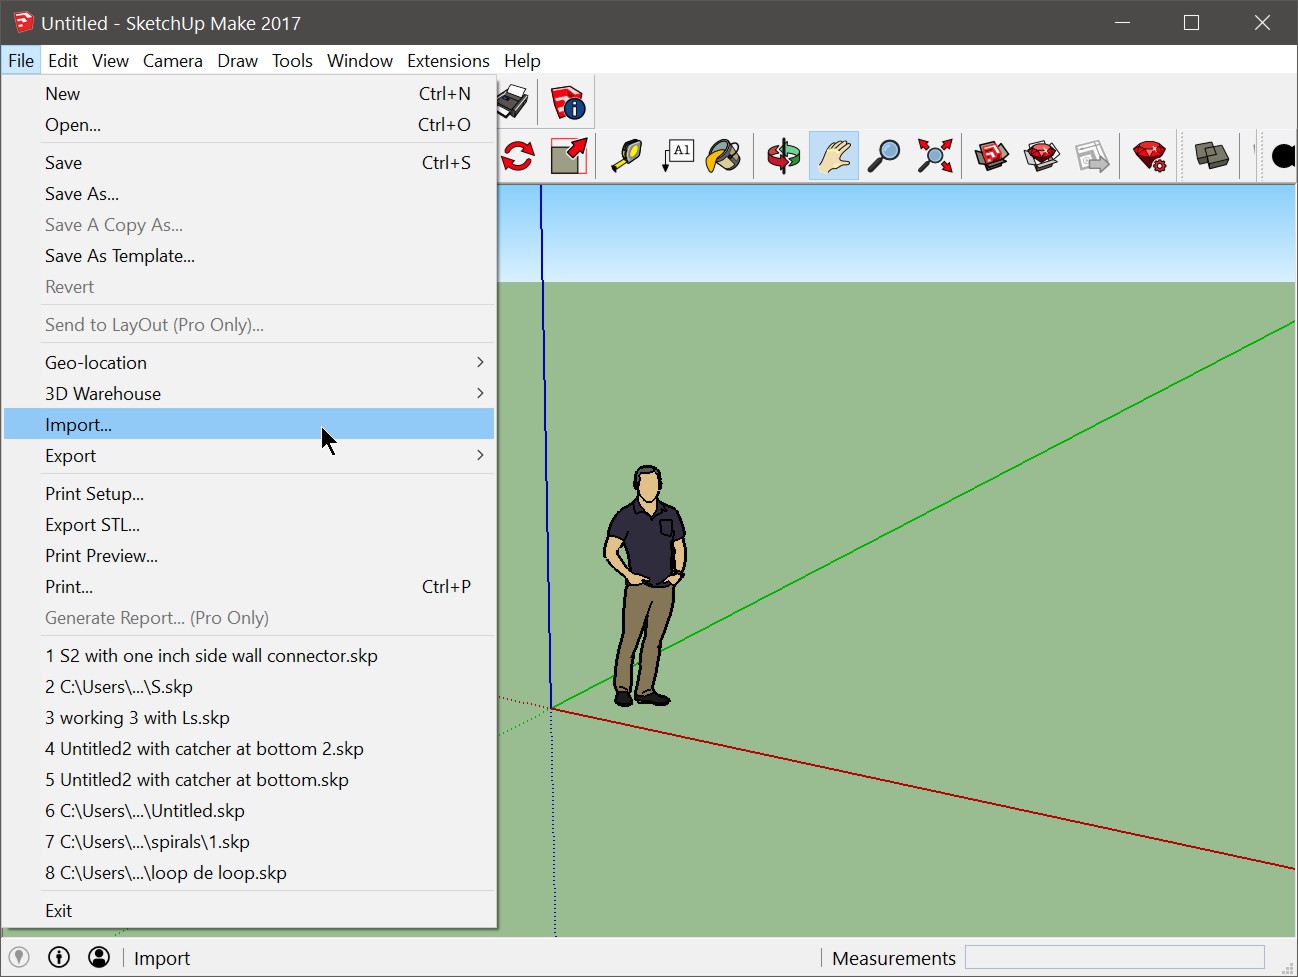
Task: Open the Draw menu
Action: coord(238,60)
